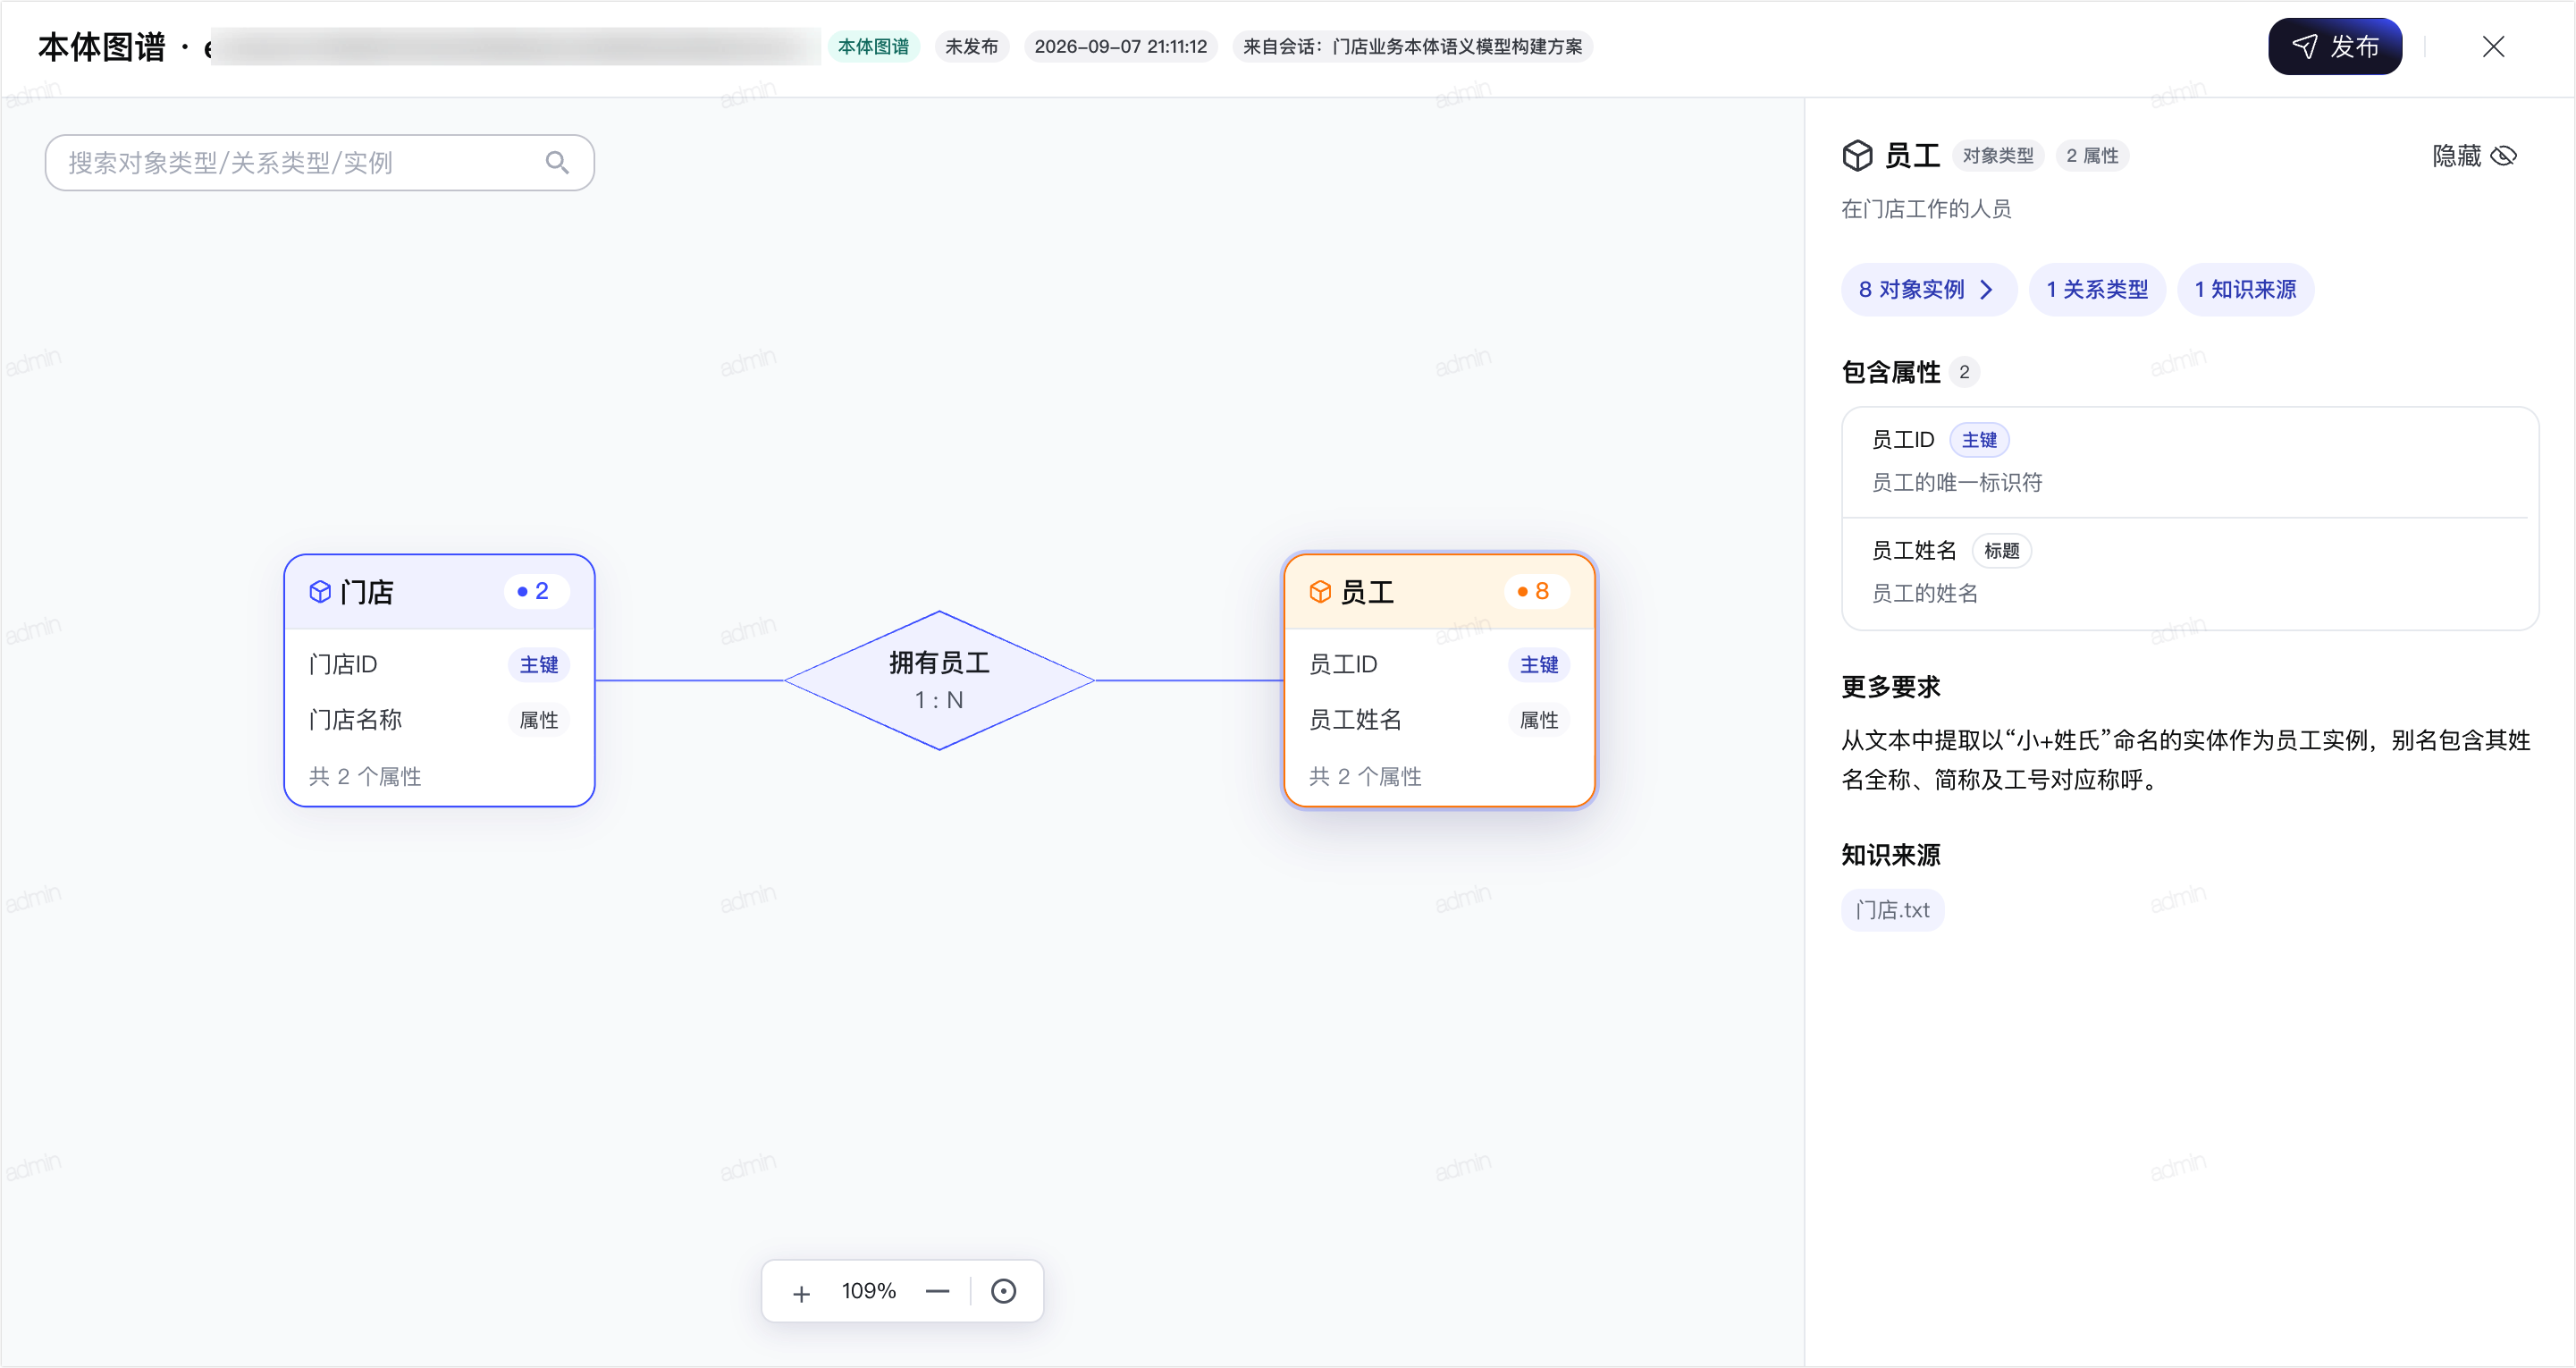Select 门店名称 row in 门店 node

point(439,720)
